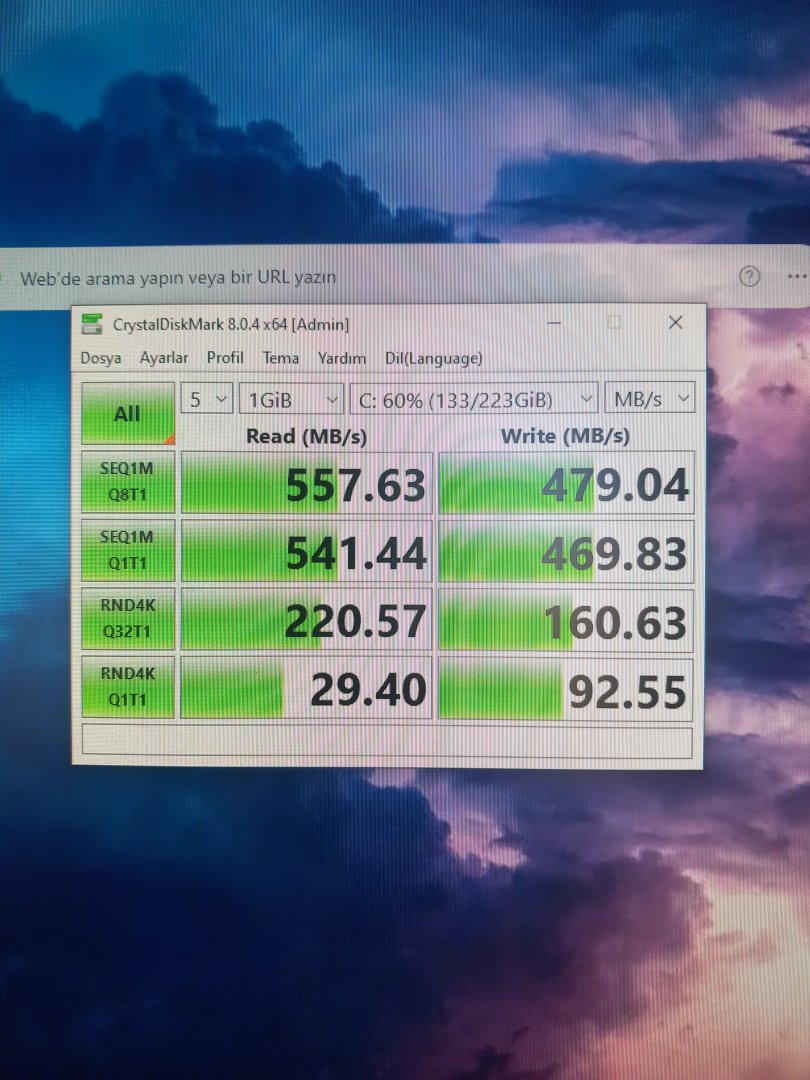Expand the 1GiB test size dropdown
The image size is (810, 1080).
(291, 399)
